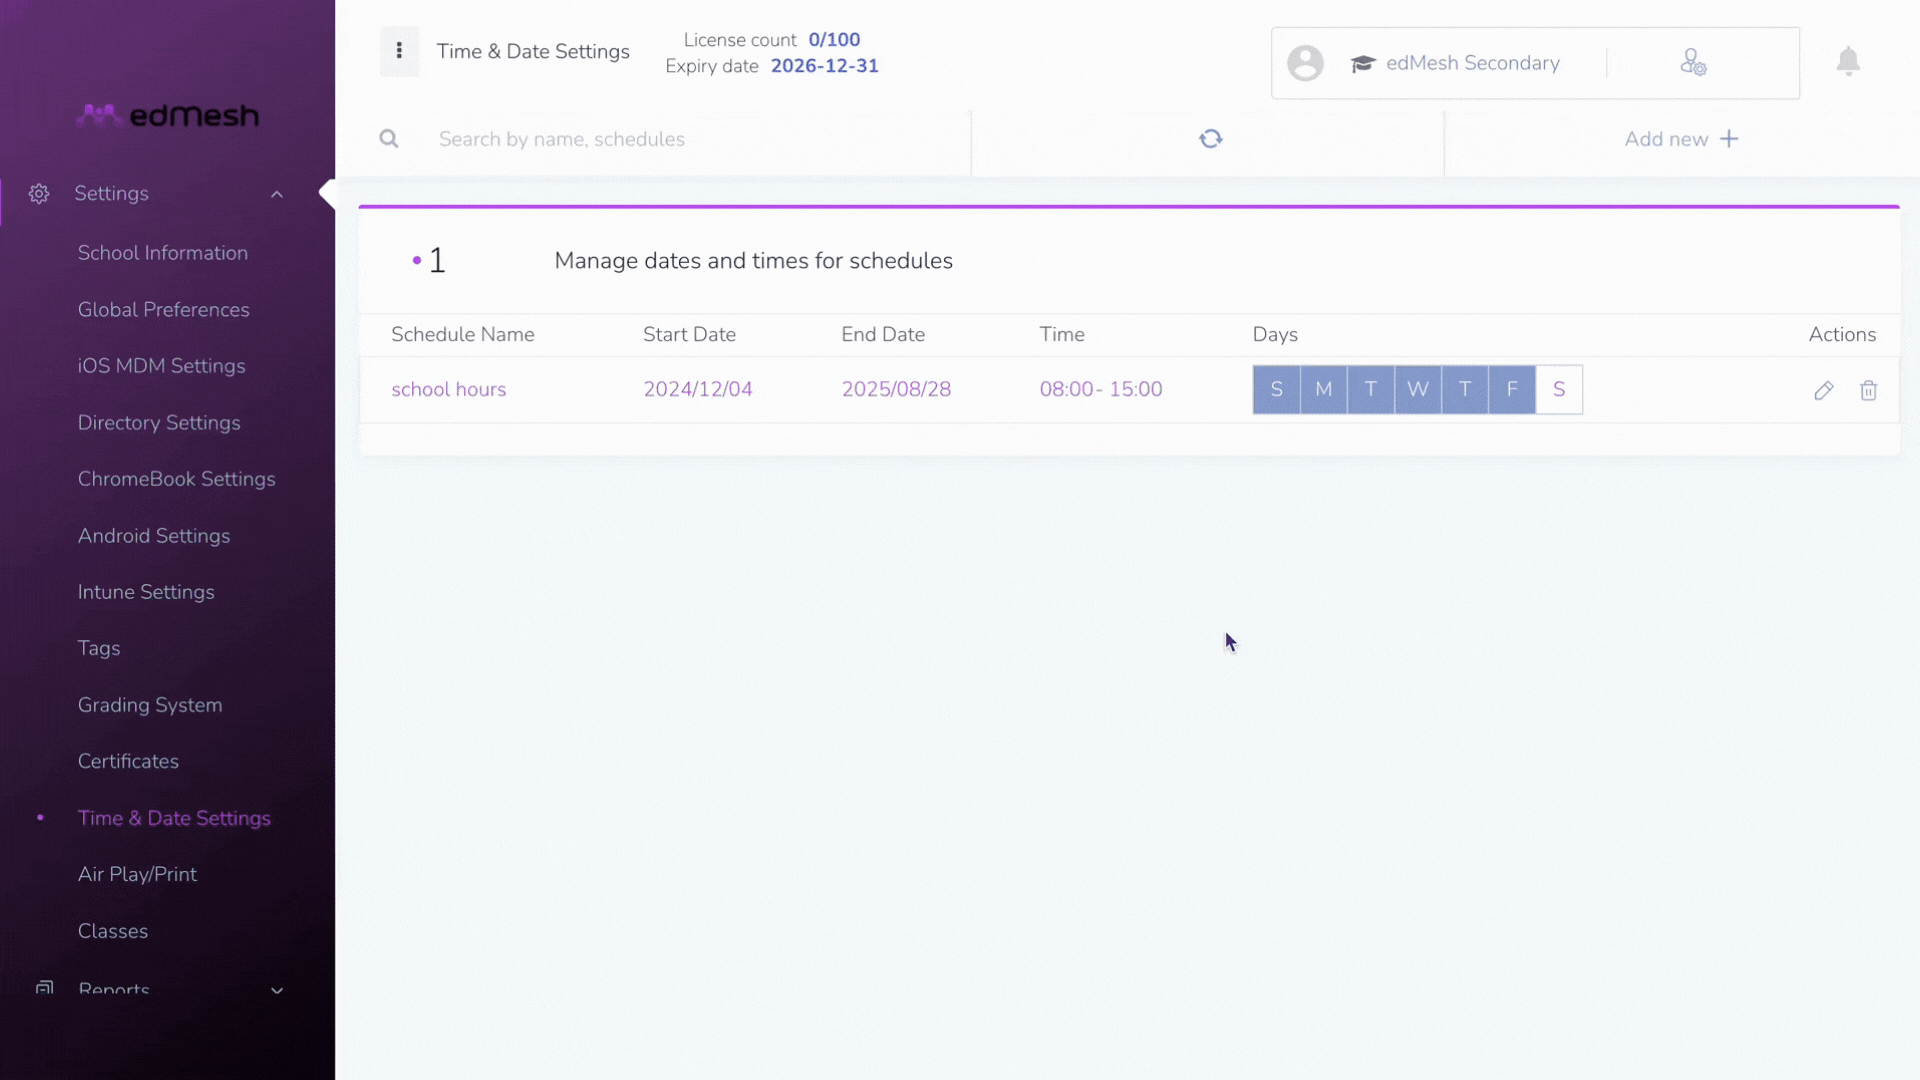Click the profile avatar icon
This screenshot has height=1080, width=1920.
[x=1305, y=63]
